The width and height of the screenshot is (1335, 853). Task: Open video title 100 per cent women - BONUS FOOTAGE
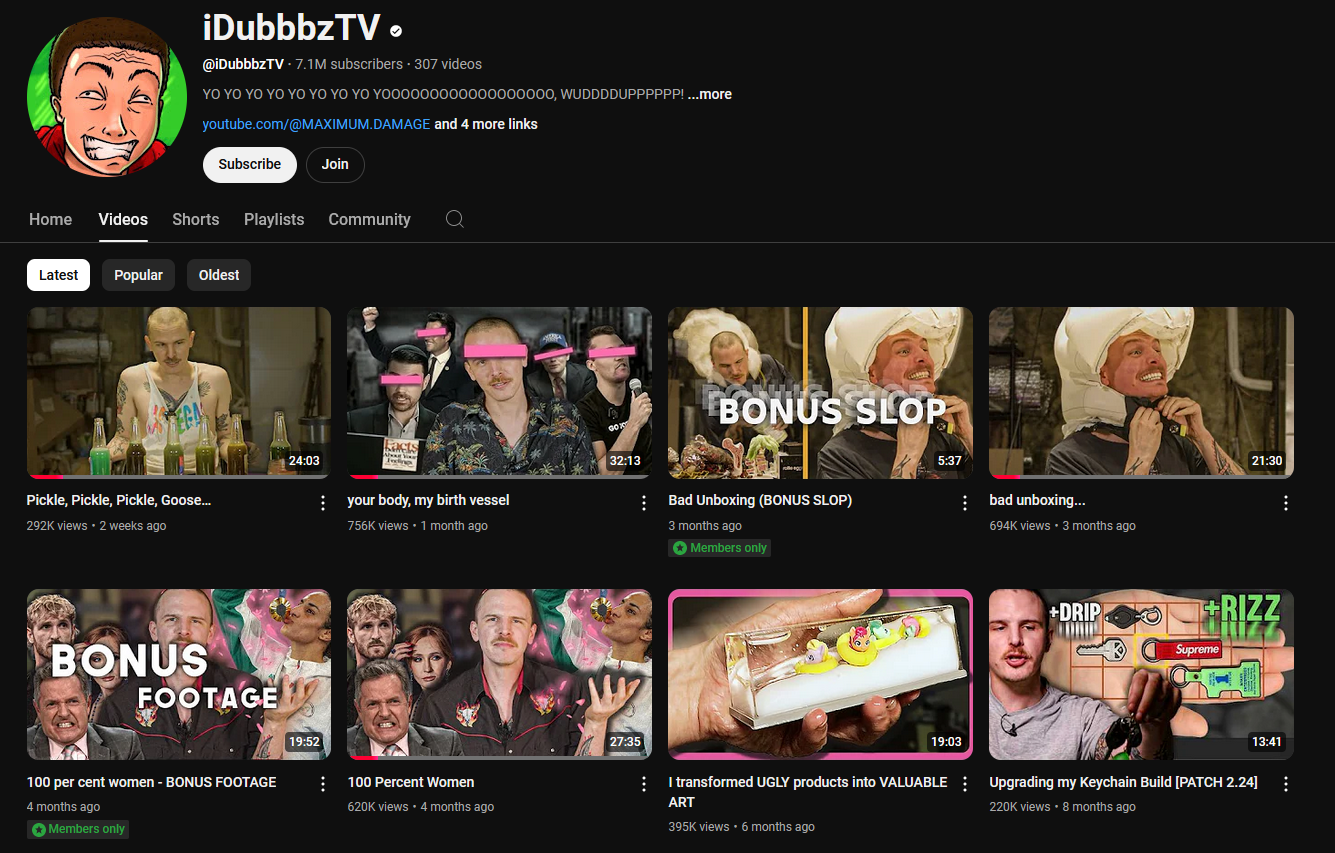pyautogui.click(x=152, y=782)
